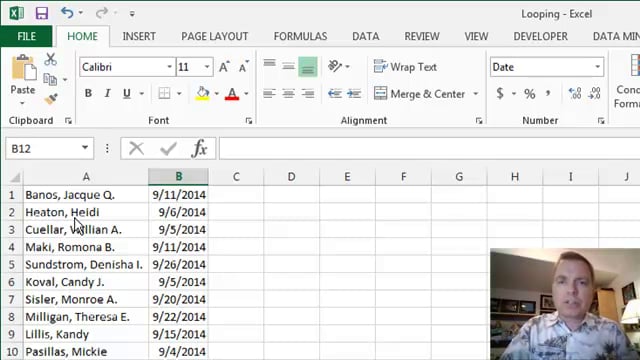Open the underline style dropdown arrow
Viewport: 640px width, 360px height.
point(142,94)
